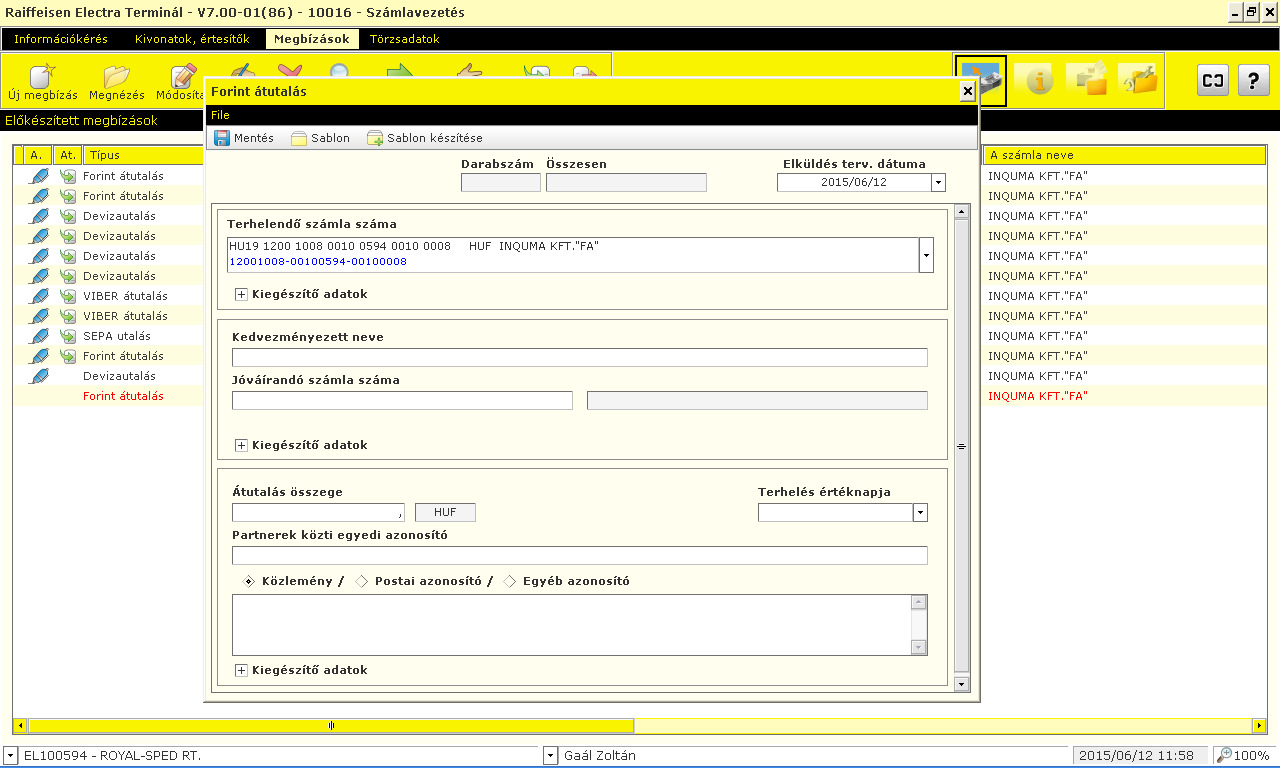Click into the Kedvezményezett neve field

pyautogui.click(x=580, y=358)
